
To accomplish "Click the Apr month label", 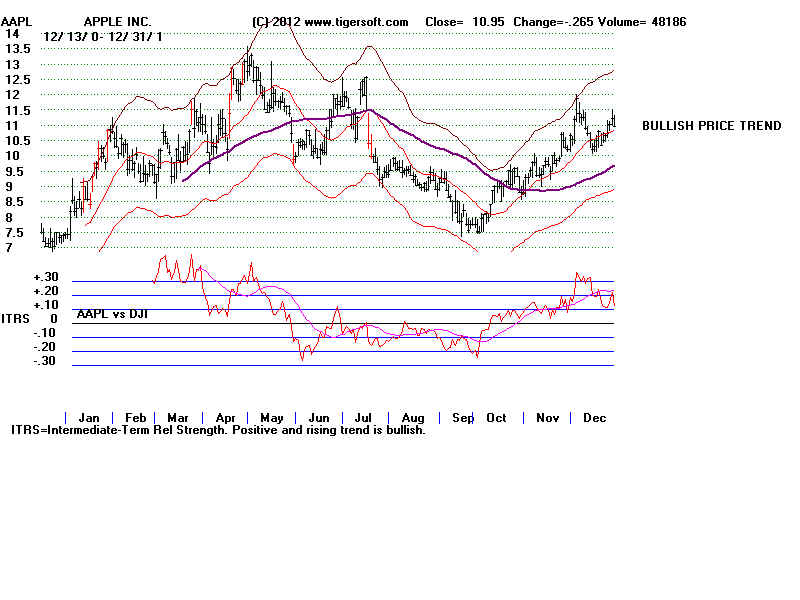I will click(x=225, y=417).
